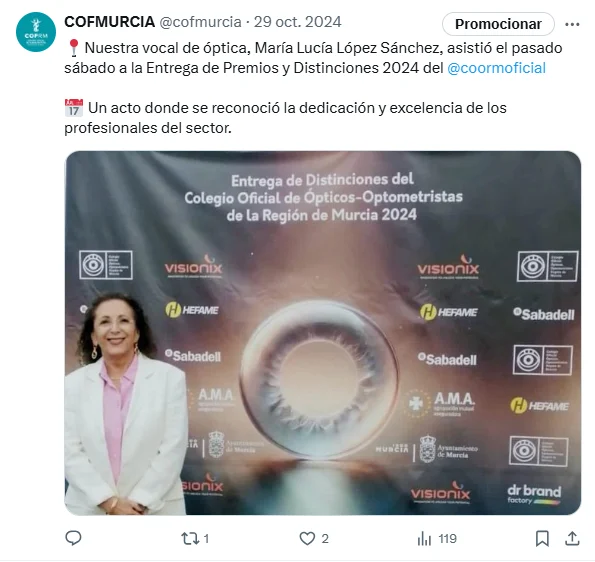Click the reply speech bubble icon
Screen dimensions: 595x562
point(73,538)
